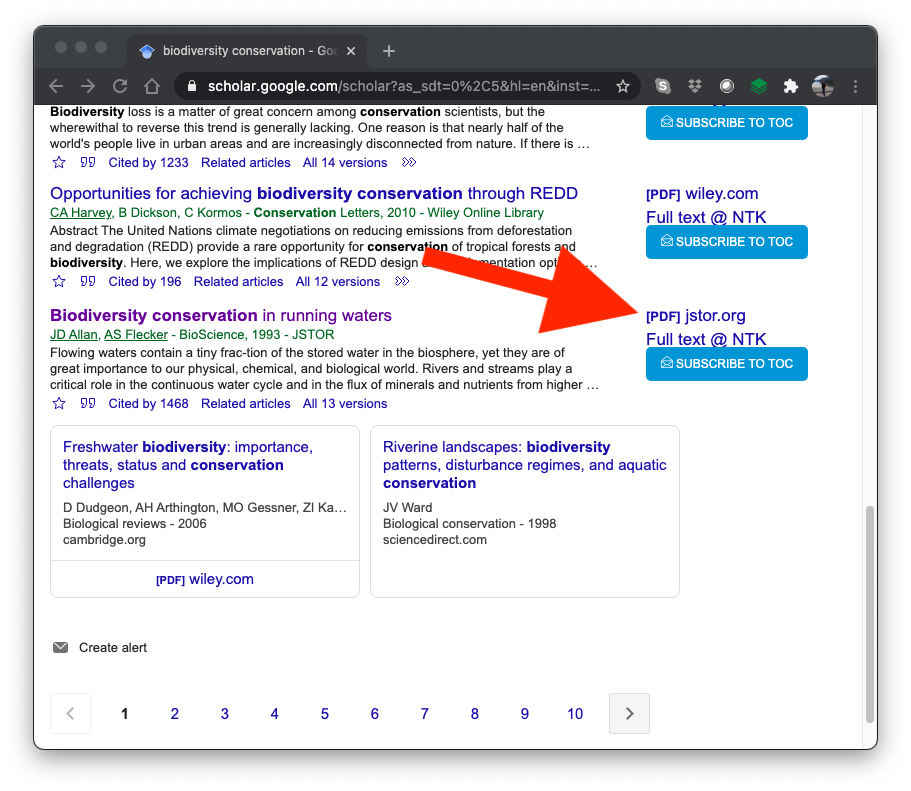911x791 pixels.
Task: Go to results page 2
Action: click(174, 714)
